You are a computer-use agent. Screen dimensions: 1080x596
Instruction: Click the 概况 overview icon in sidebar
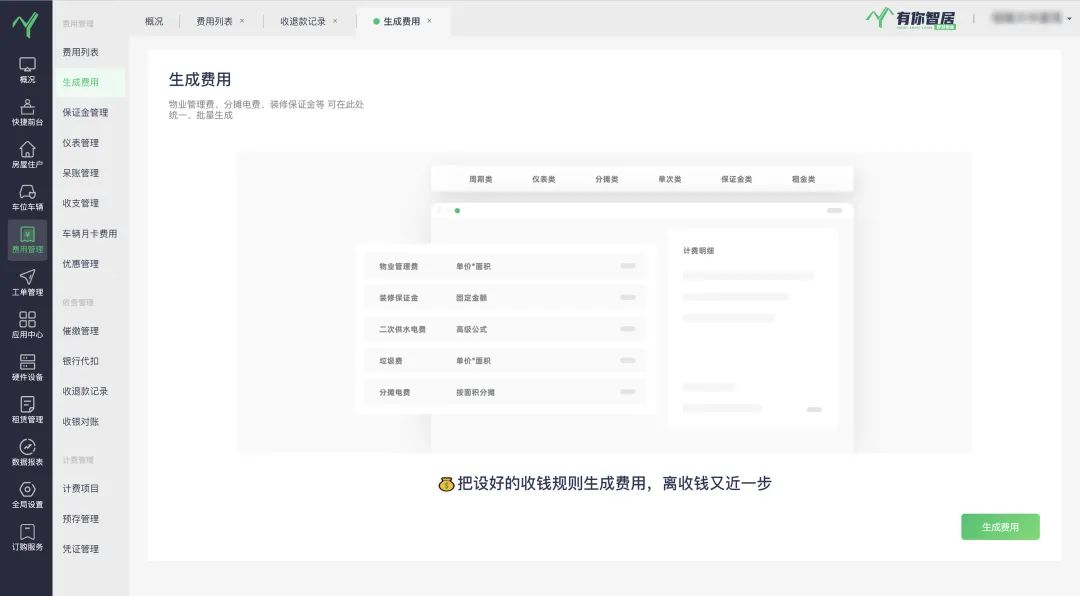click(27, 64)
